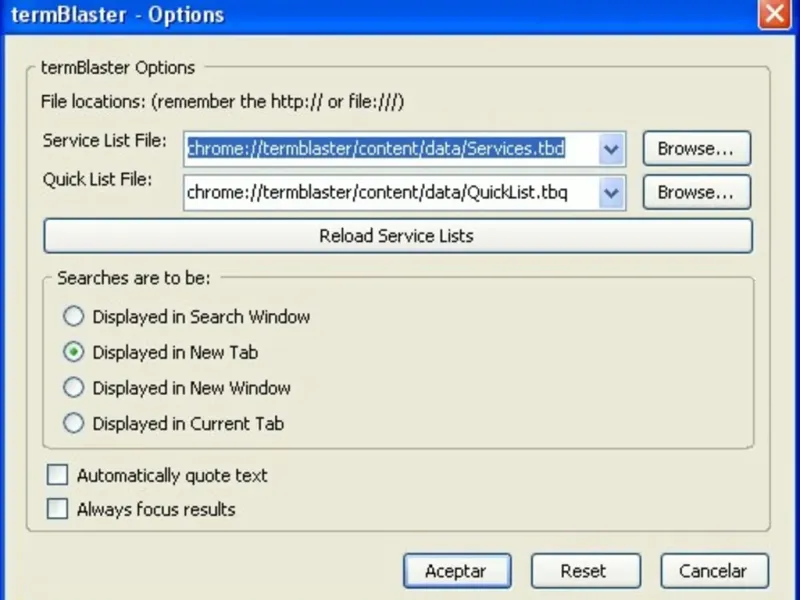The image size is (800, 600).
Task: Choose Displayed in New Window option
Action: point(73,388)
